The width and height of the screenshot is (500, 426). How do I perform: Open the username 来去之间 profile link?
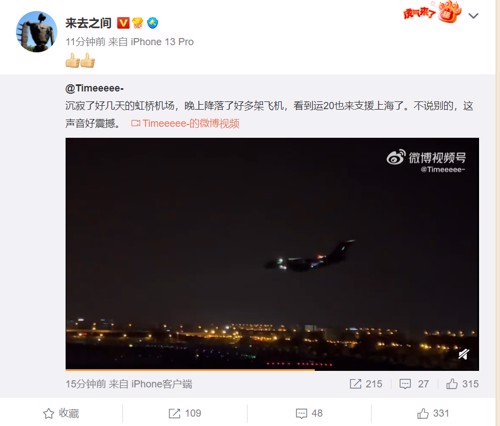click(88, 23)
